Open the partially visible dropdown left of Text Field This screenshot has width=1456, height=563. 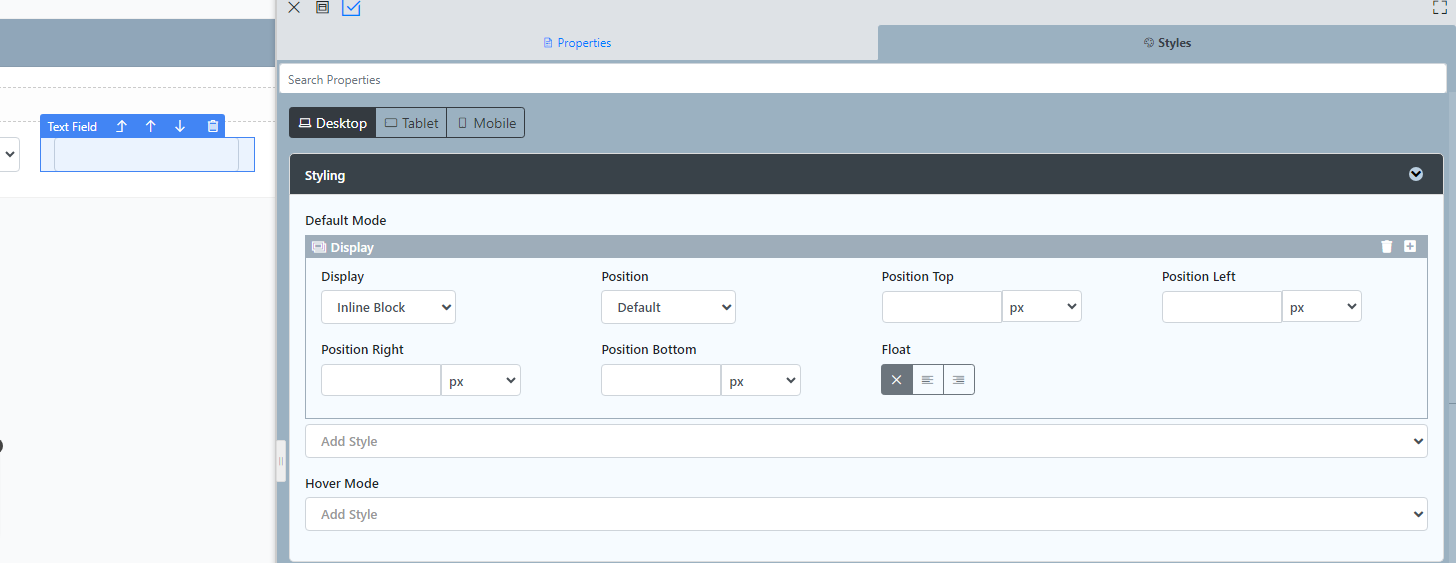pos(9,154)
